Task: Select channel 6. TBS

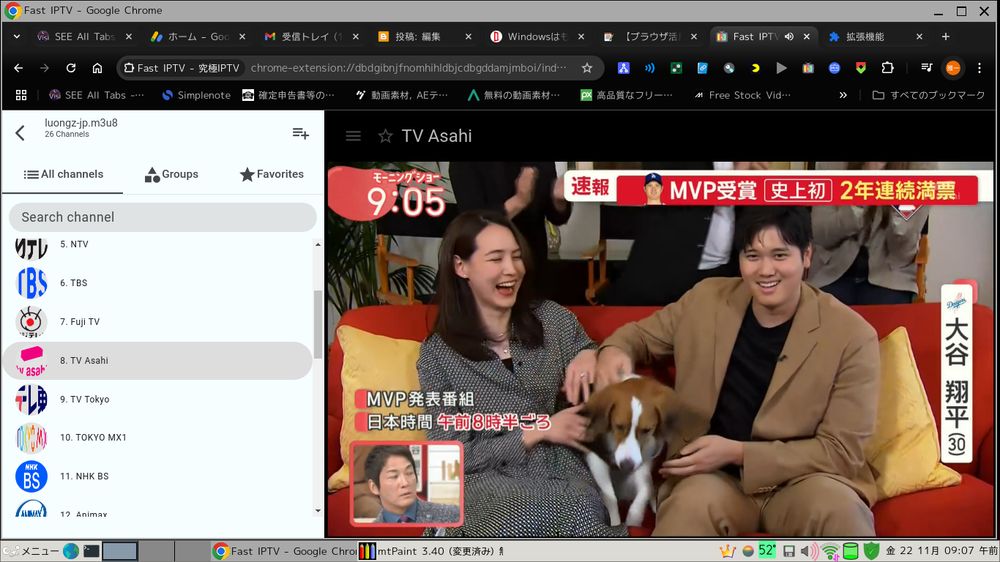Action: click(x=158, y=283)
